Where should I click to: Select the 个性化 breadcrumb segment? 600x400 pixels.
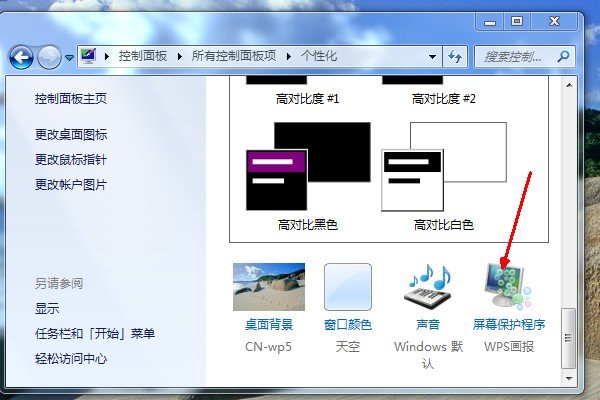click(x=319, y=56)
